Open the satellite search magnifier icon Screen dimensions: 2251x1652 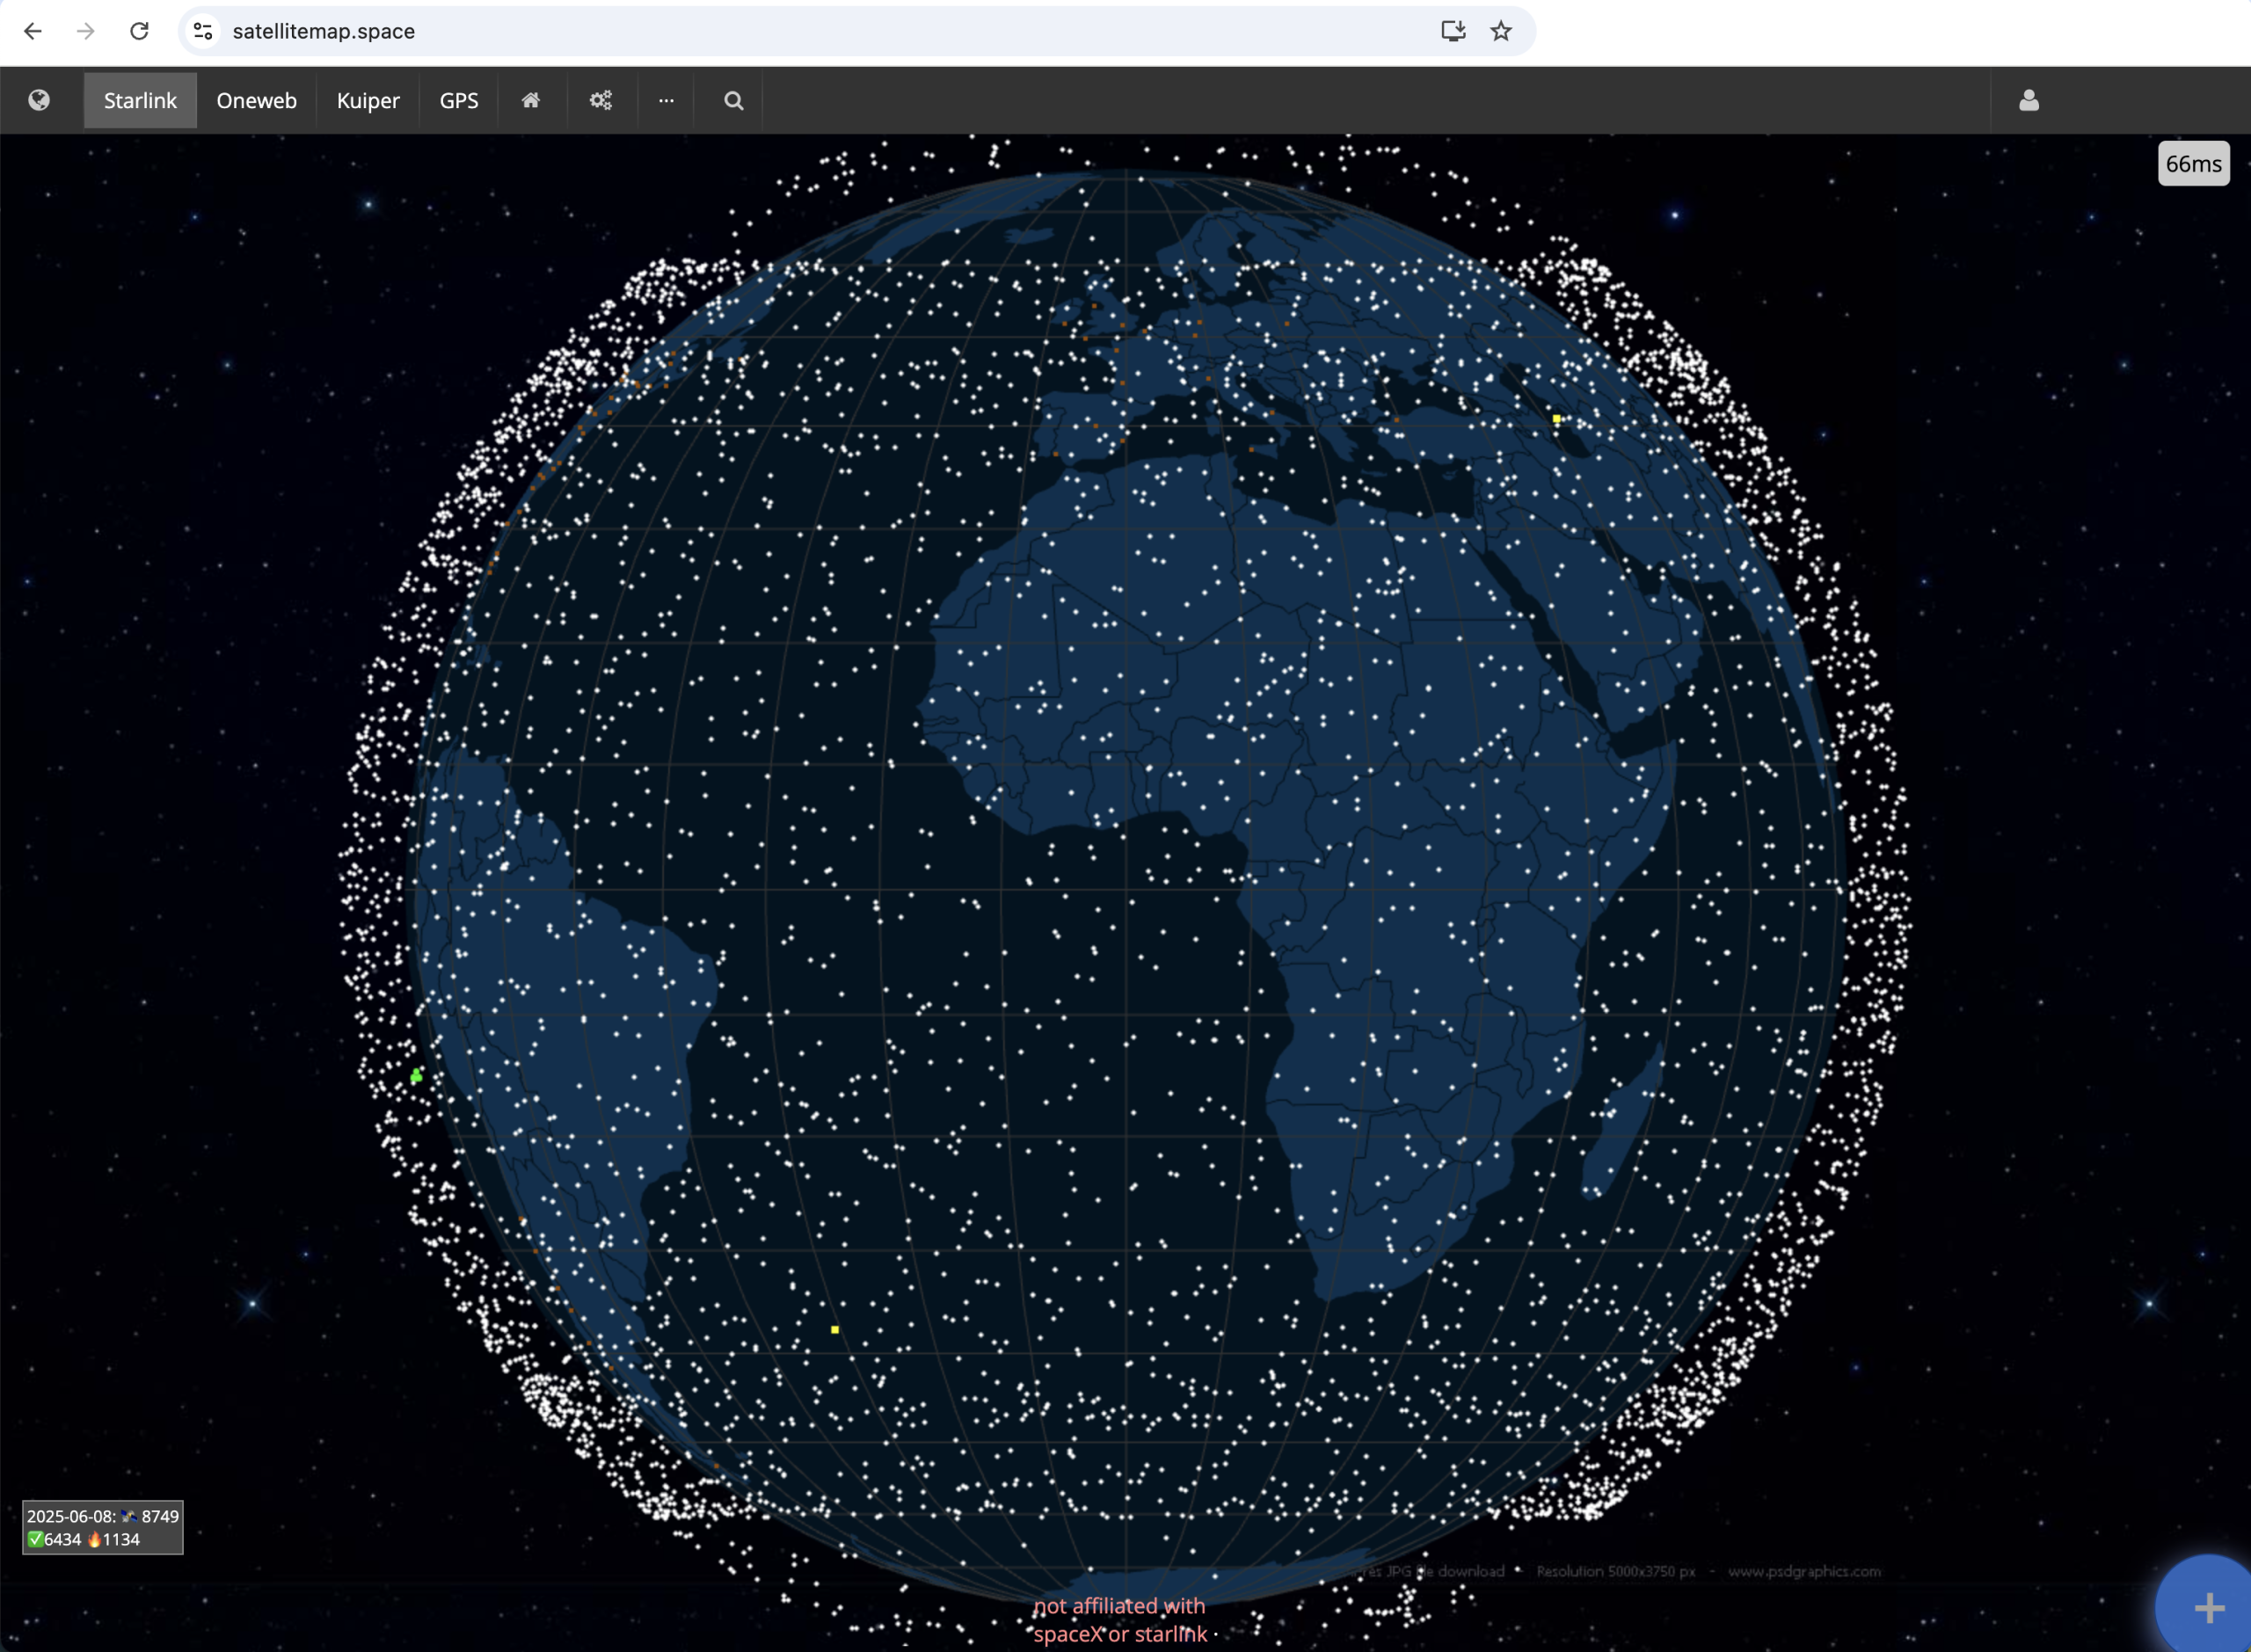point(733,100)
